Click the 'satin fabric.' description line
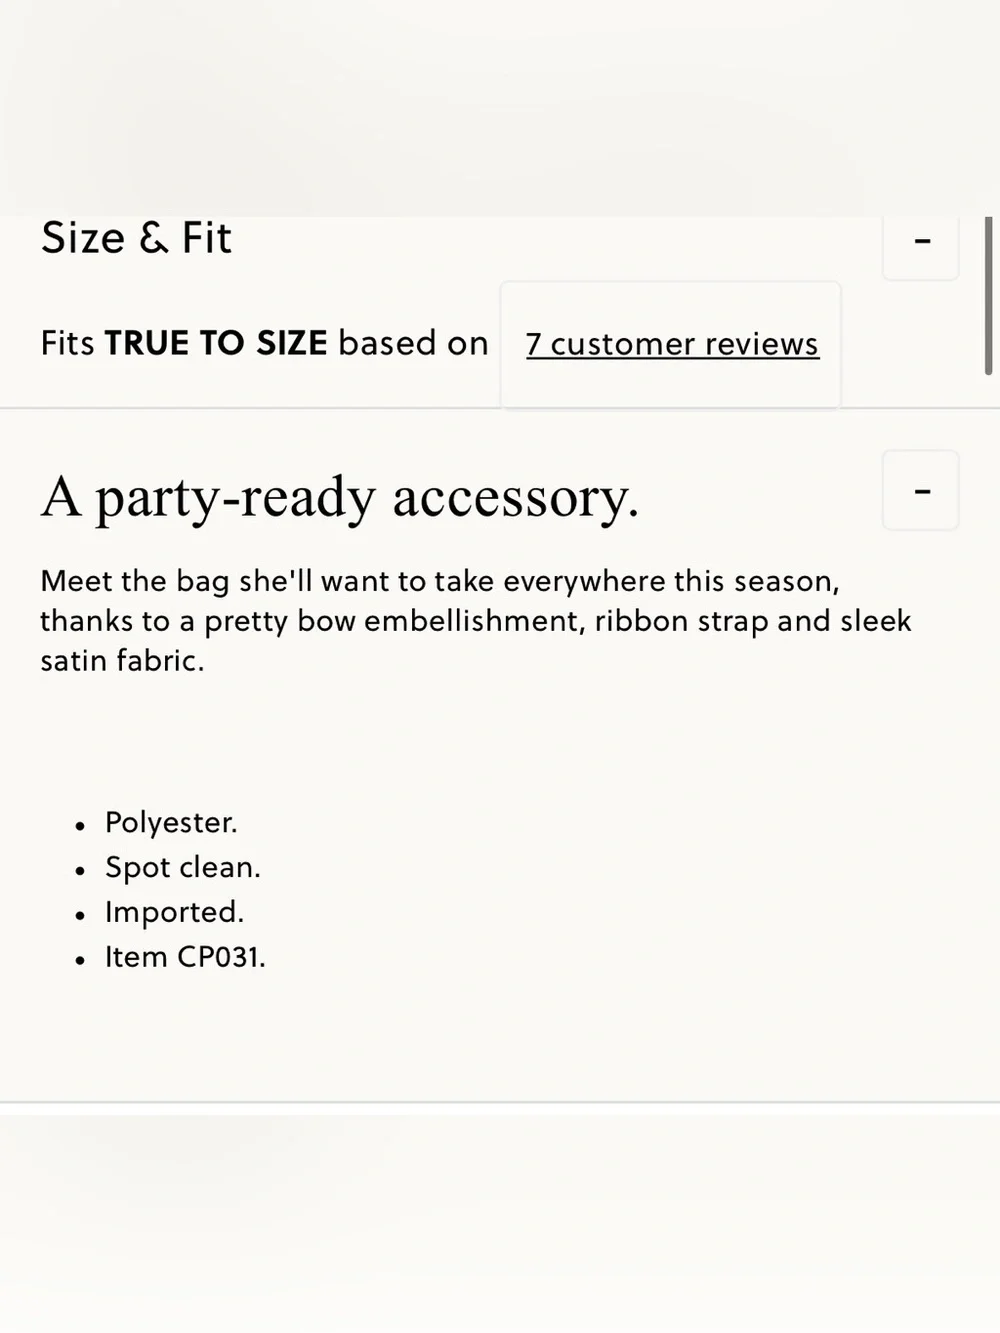 [122, 661]
